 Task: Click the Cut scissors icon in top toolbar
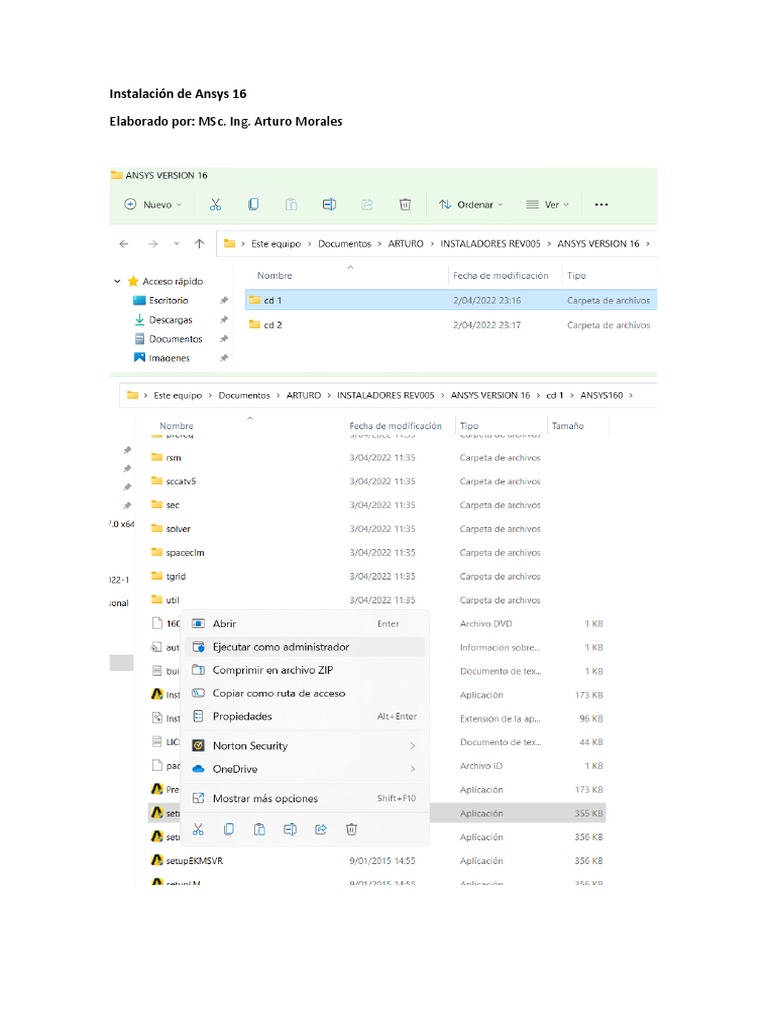point(216,204)
